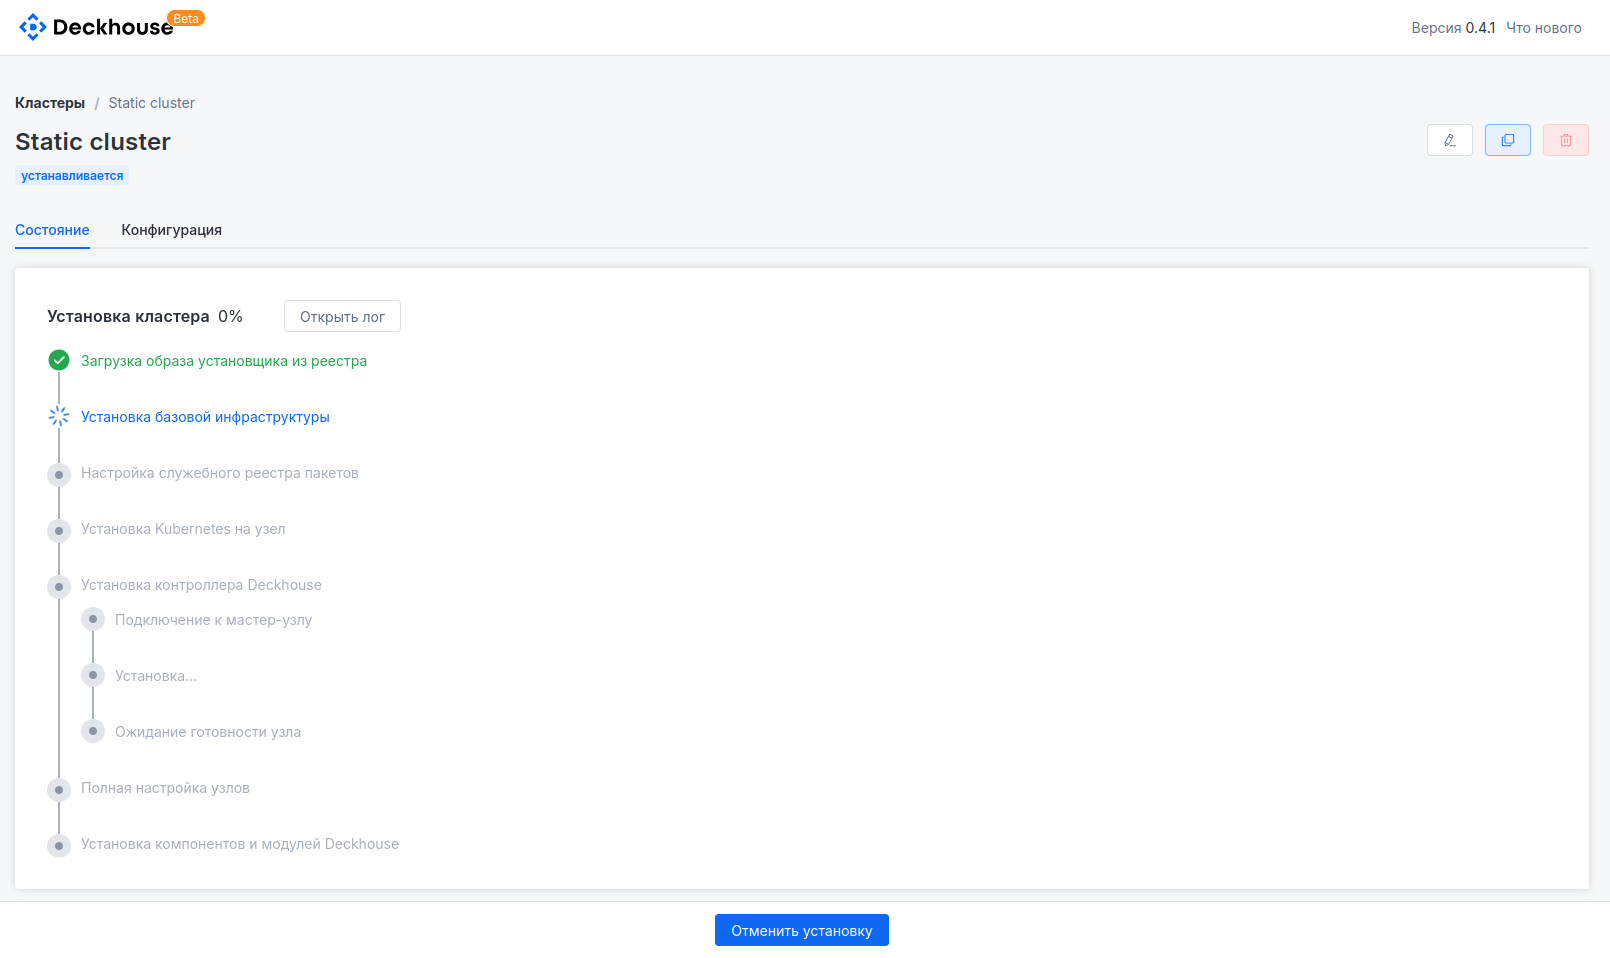Go to Кластеры breadcrumb link
The image size is (1610, 958).
[50, 103]
